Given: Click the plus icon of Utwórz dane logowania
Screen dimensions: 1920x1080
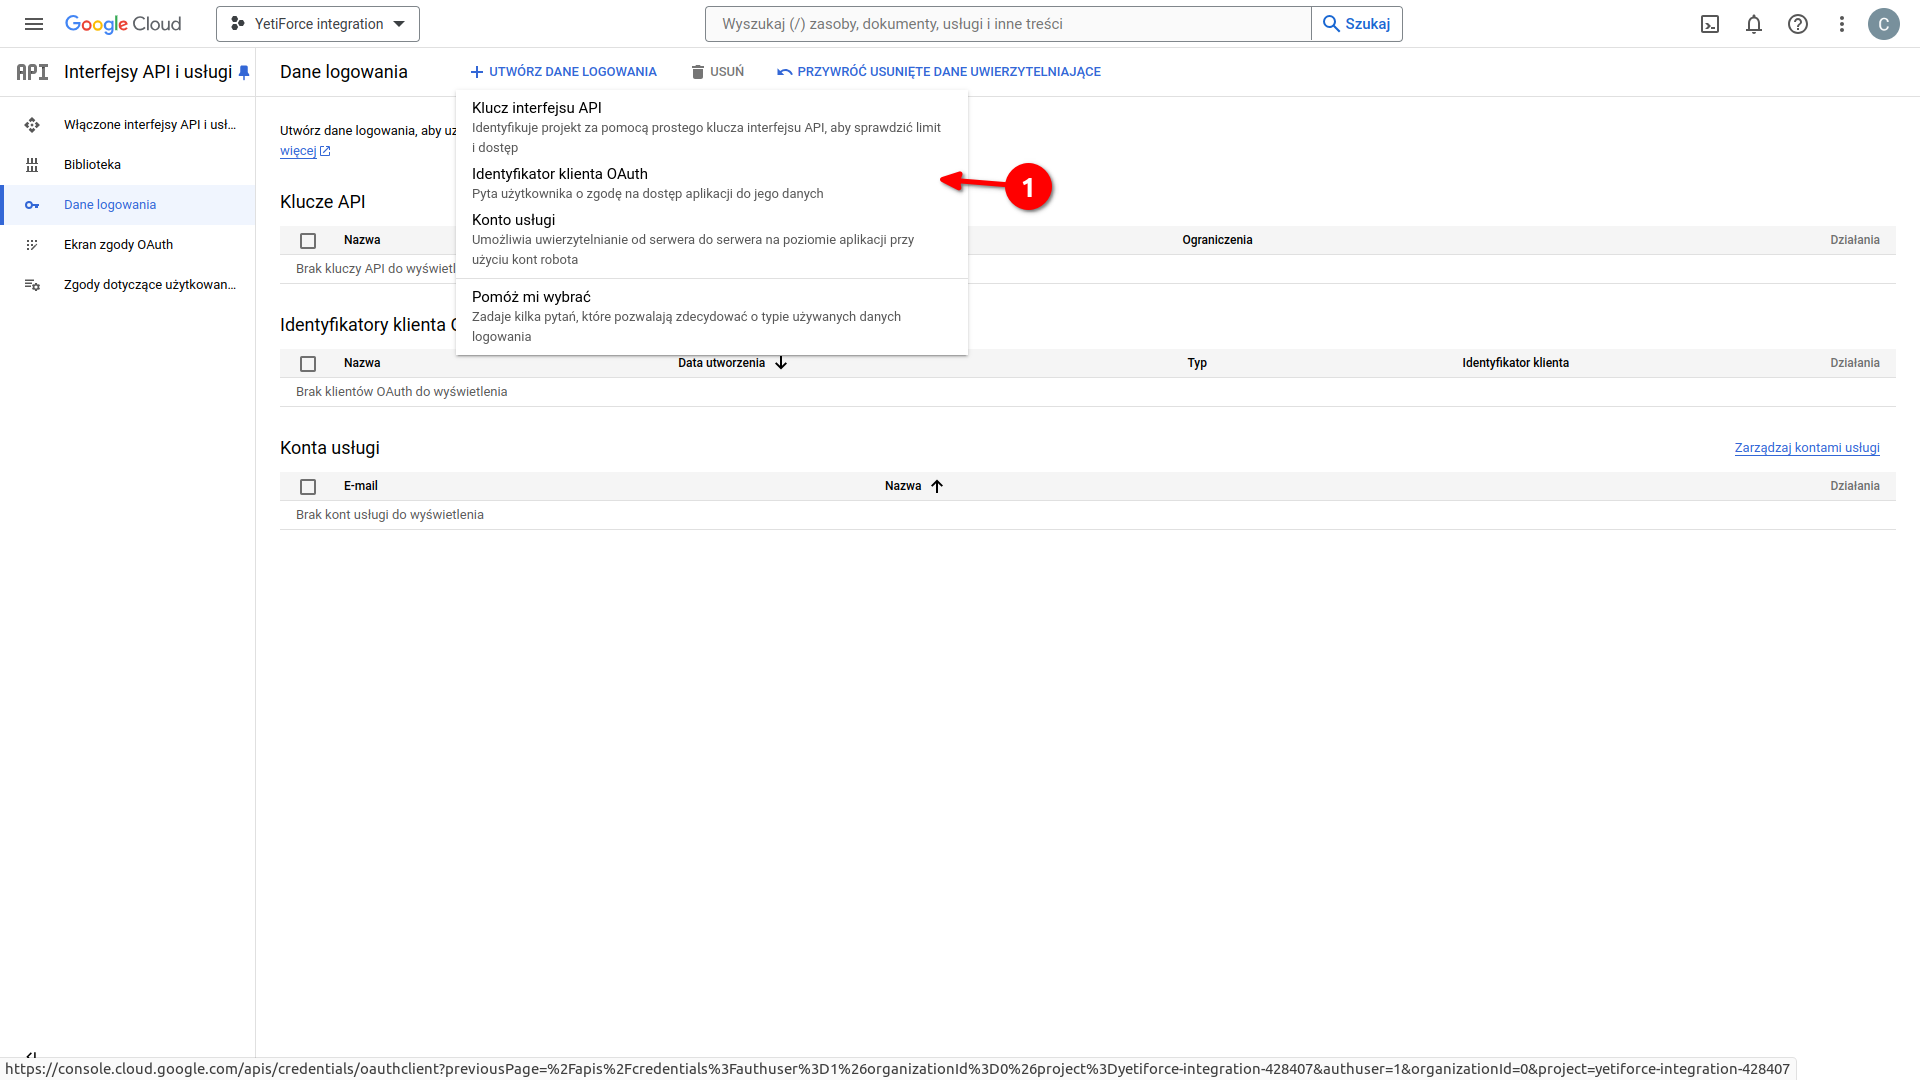Looking at the screenshot, I should pos(477,72).
